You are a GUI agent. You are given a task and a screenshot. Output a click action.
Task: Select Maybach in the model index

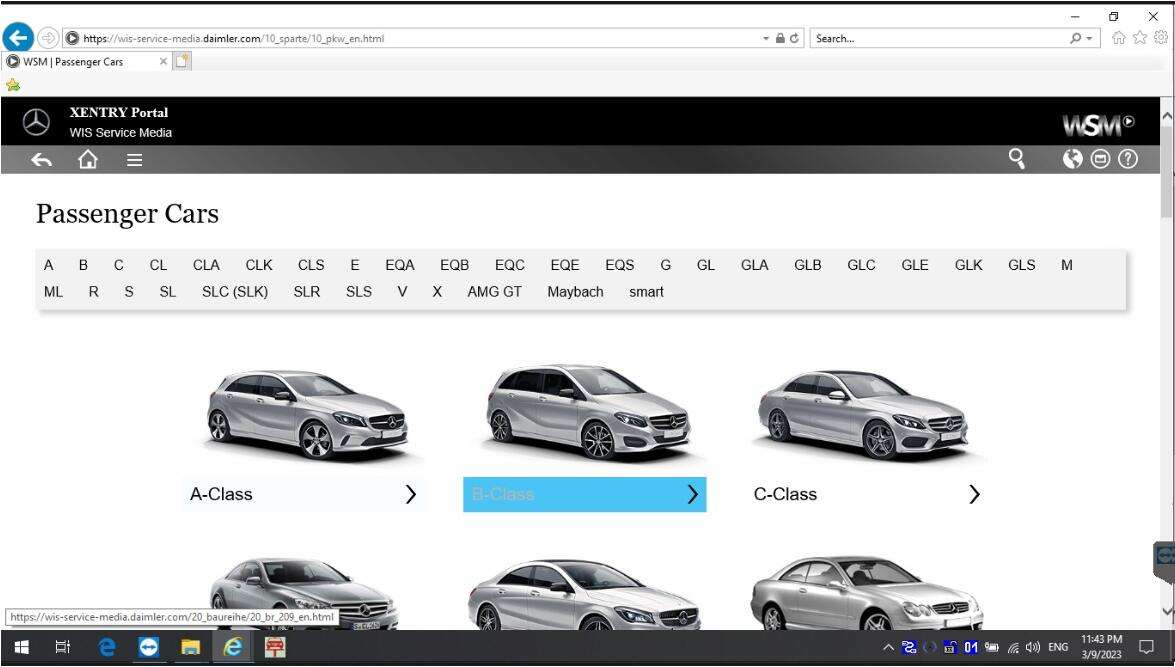coord(576,292)
